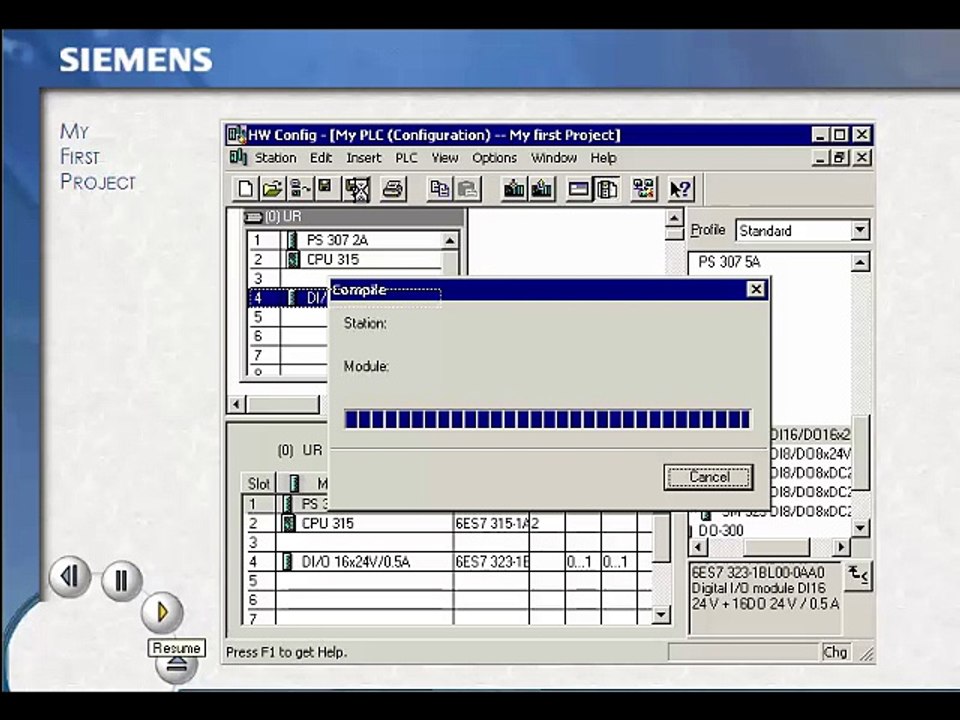Open the Insert menu

(x=364, y=158)
